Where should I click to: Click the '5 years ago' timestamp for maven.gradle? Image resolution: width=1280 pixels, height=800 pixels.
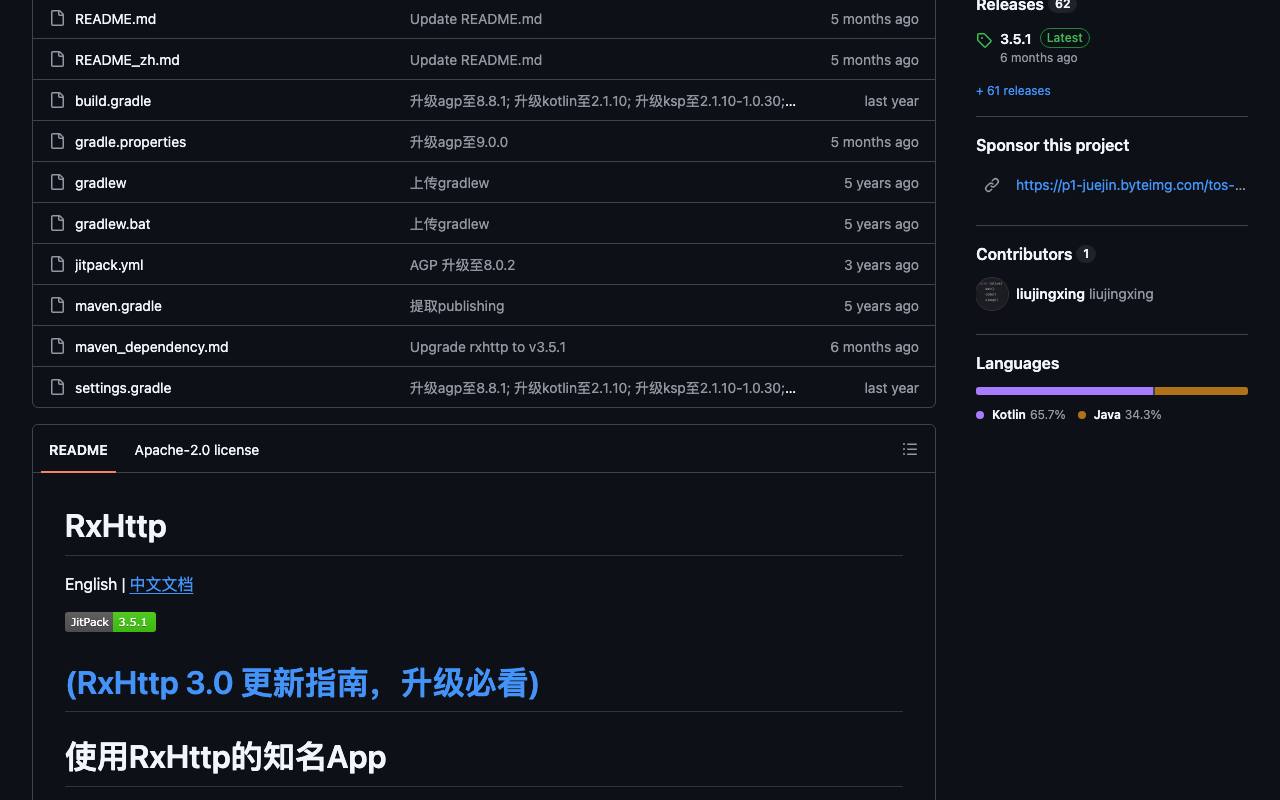[881, 306]
